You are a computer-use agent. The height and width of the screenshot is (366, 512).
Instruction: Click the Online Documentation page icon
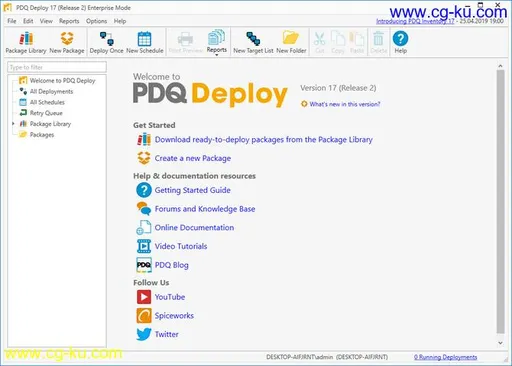click(x=144, y=227)
